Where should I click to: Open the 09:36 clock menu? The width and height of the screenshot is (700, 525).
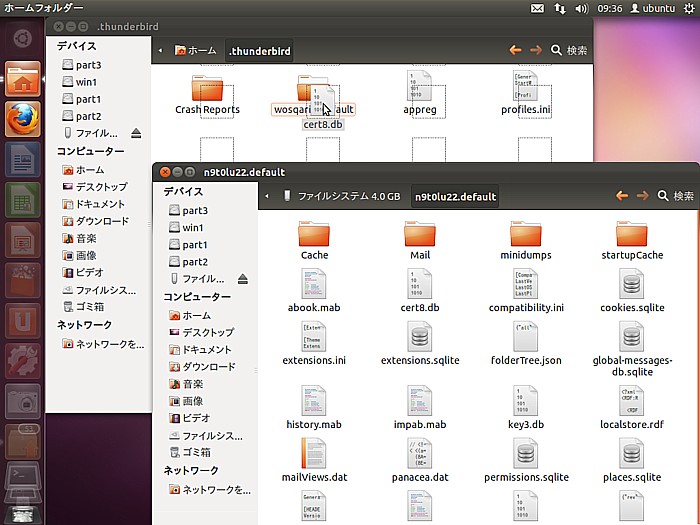pos(610,8)
